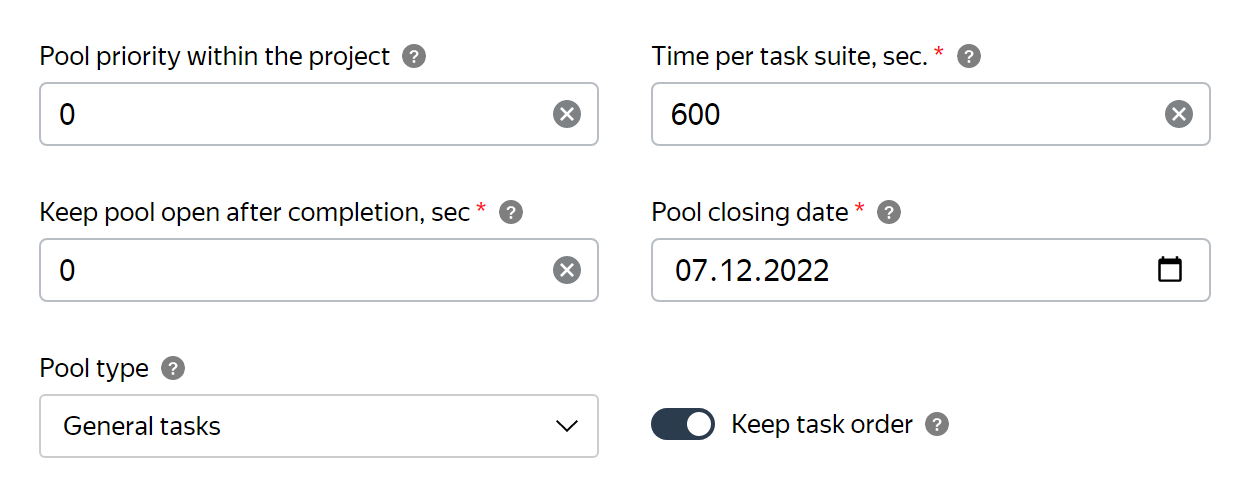
Task: Click the chevron arrow in General tasks box
Action: point(567,426)
